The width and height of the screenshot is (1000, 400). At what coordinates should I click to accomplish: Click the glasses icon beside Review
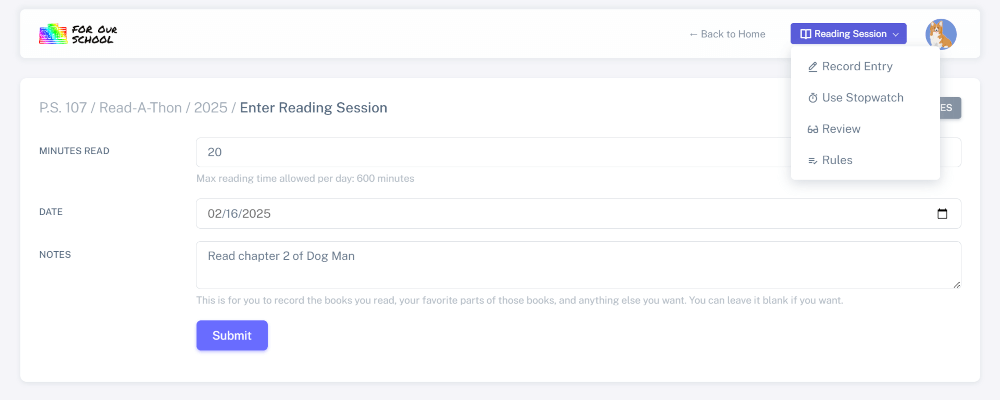[813, 129]
